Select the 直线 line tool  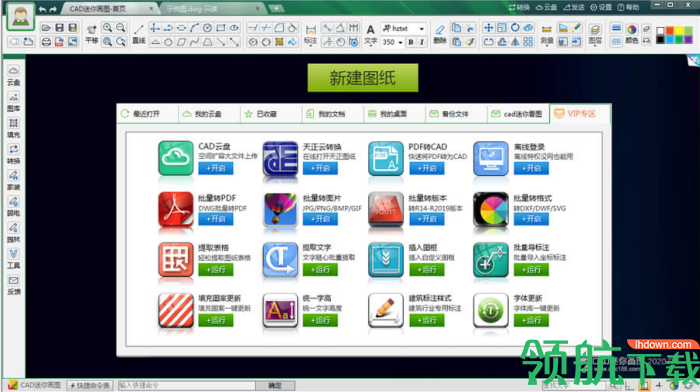(x=139, y=34)
